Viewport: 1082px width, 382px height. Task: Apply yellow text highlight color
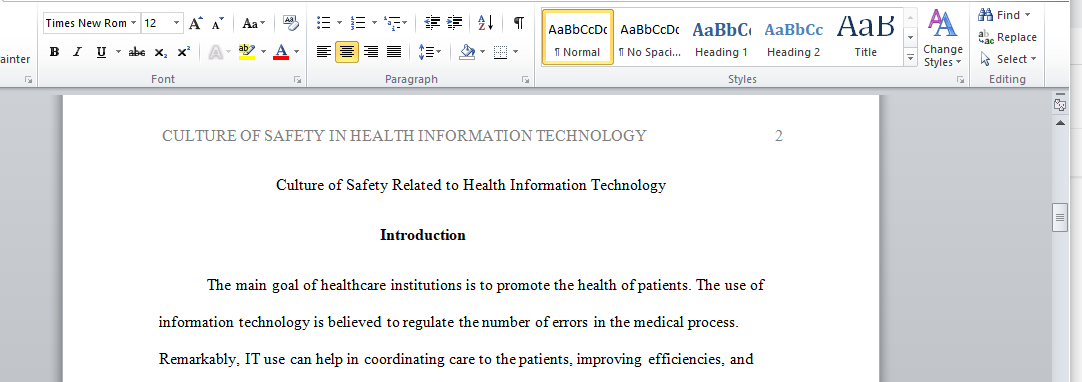(246, 52)
